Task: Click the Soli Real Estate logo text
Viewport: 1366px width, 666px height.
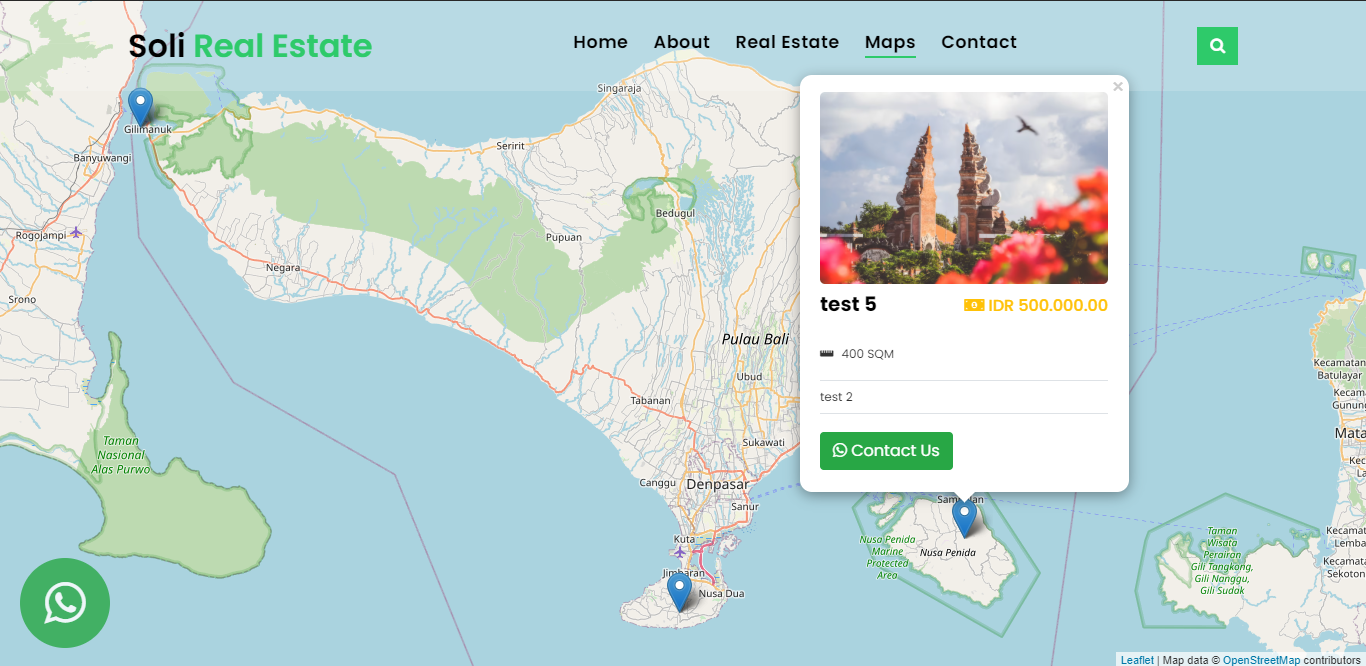Action: click(249, 45)
